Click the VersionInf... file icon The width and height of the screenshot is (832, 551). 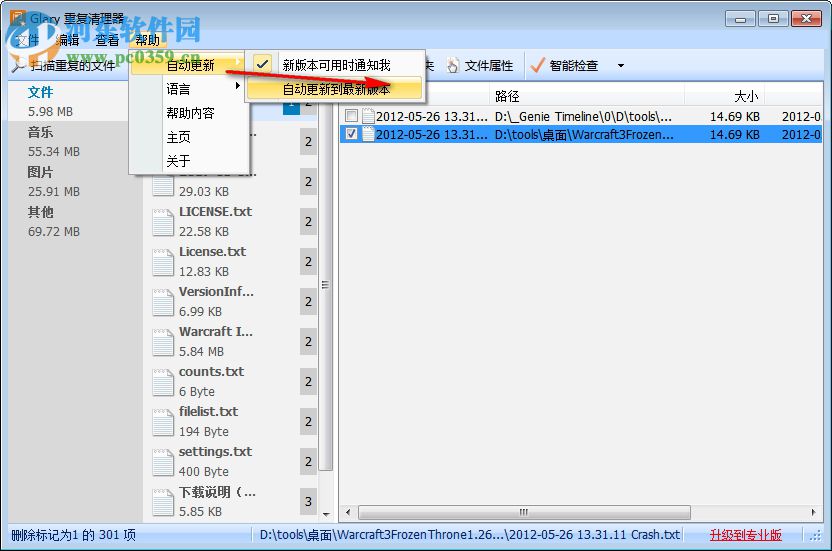(x=163, y=302)
